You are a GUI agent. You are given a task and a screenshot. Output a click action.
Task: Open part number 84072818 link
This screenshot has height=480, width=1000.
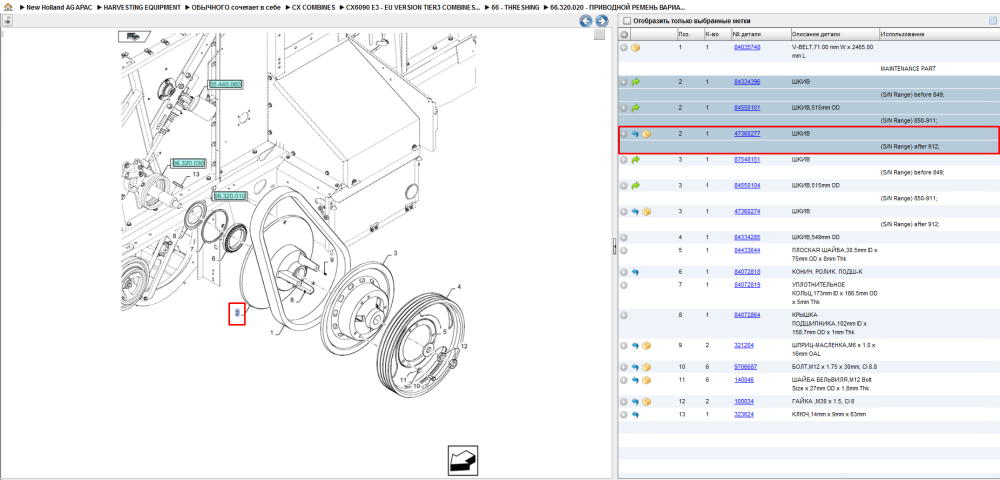click(x=747, y=272)
